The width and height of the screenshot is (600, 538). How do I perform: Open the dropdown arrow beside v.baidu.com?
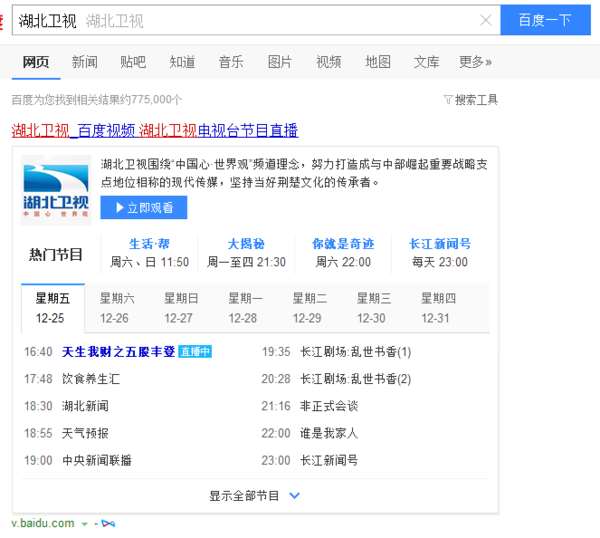(x=84, y=524)
